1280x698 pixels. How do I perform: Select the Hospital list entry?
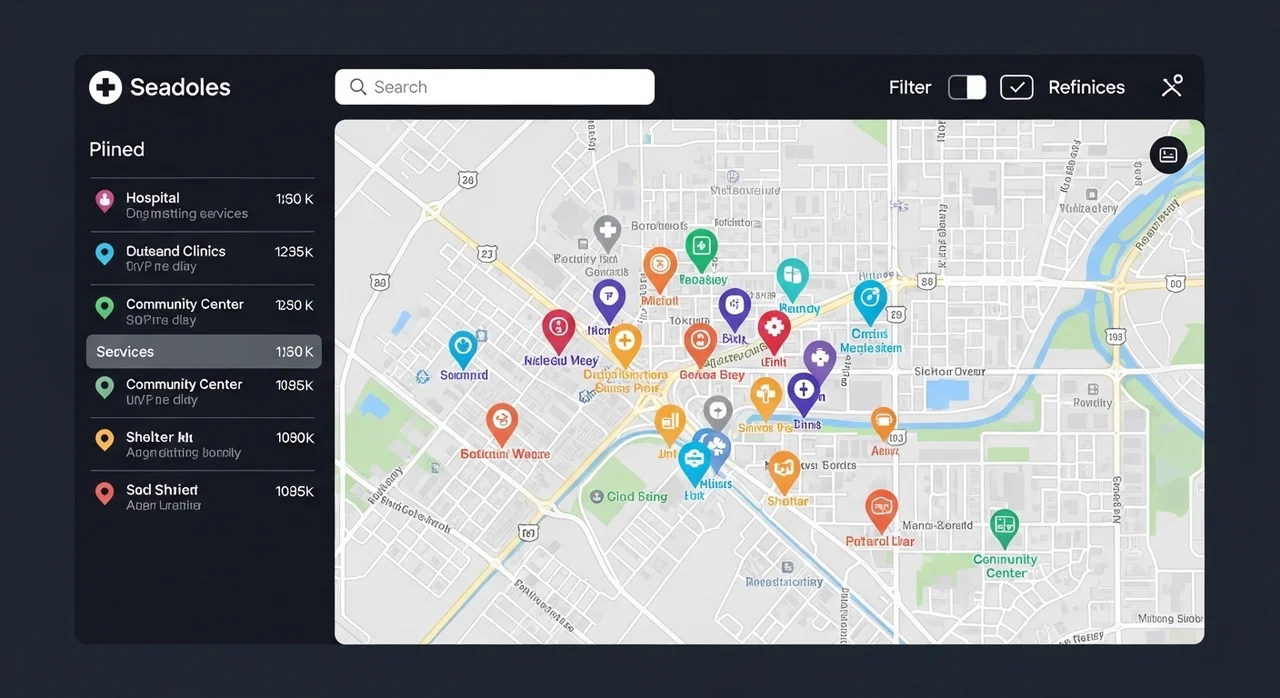pos(204,205)
